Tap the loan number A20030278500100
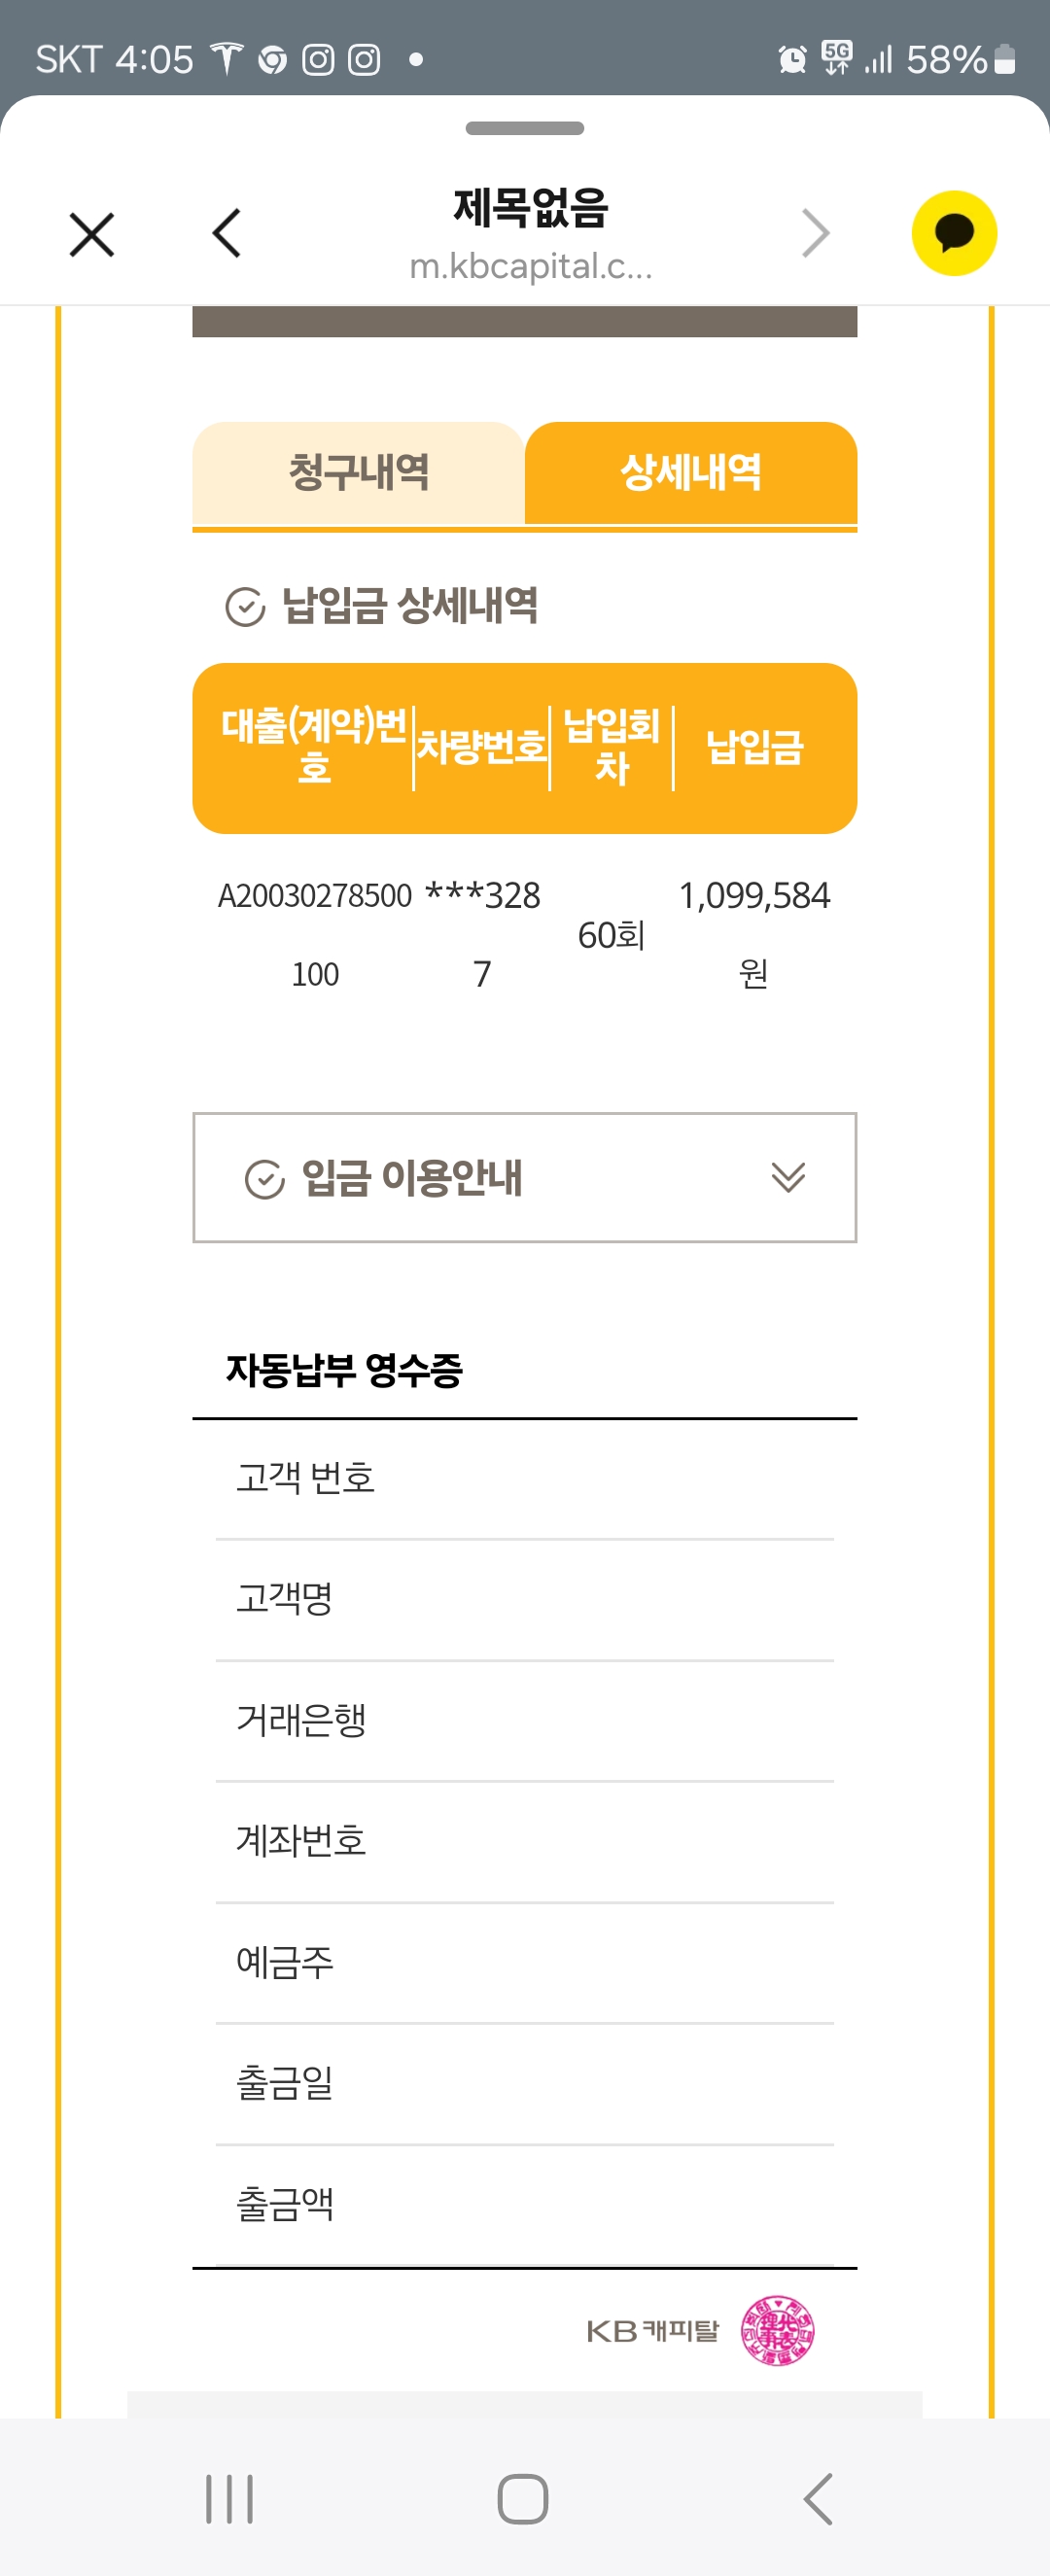Screen dimensions: 1050x2576 pyautogui.click(x=315, y=934)
